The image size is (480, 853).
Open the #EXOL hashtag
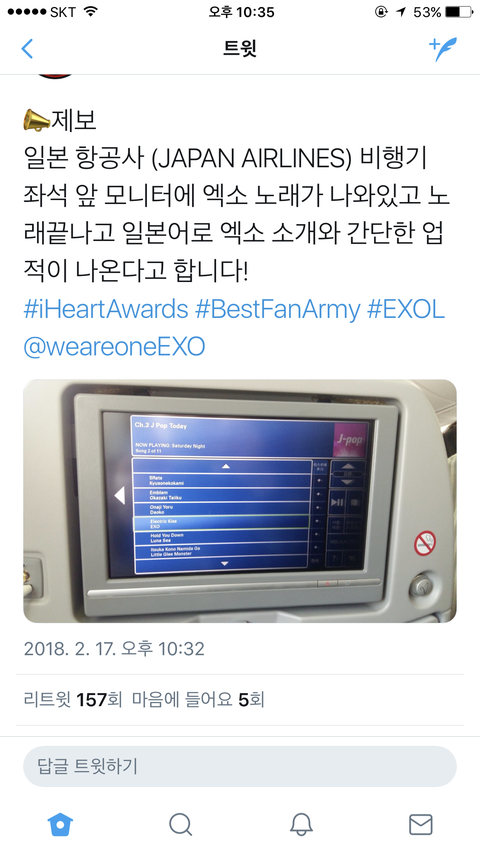[406, 310]
